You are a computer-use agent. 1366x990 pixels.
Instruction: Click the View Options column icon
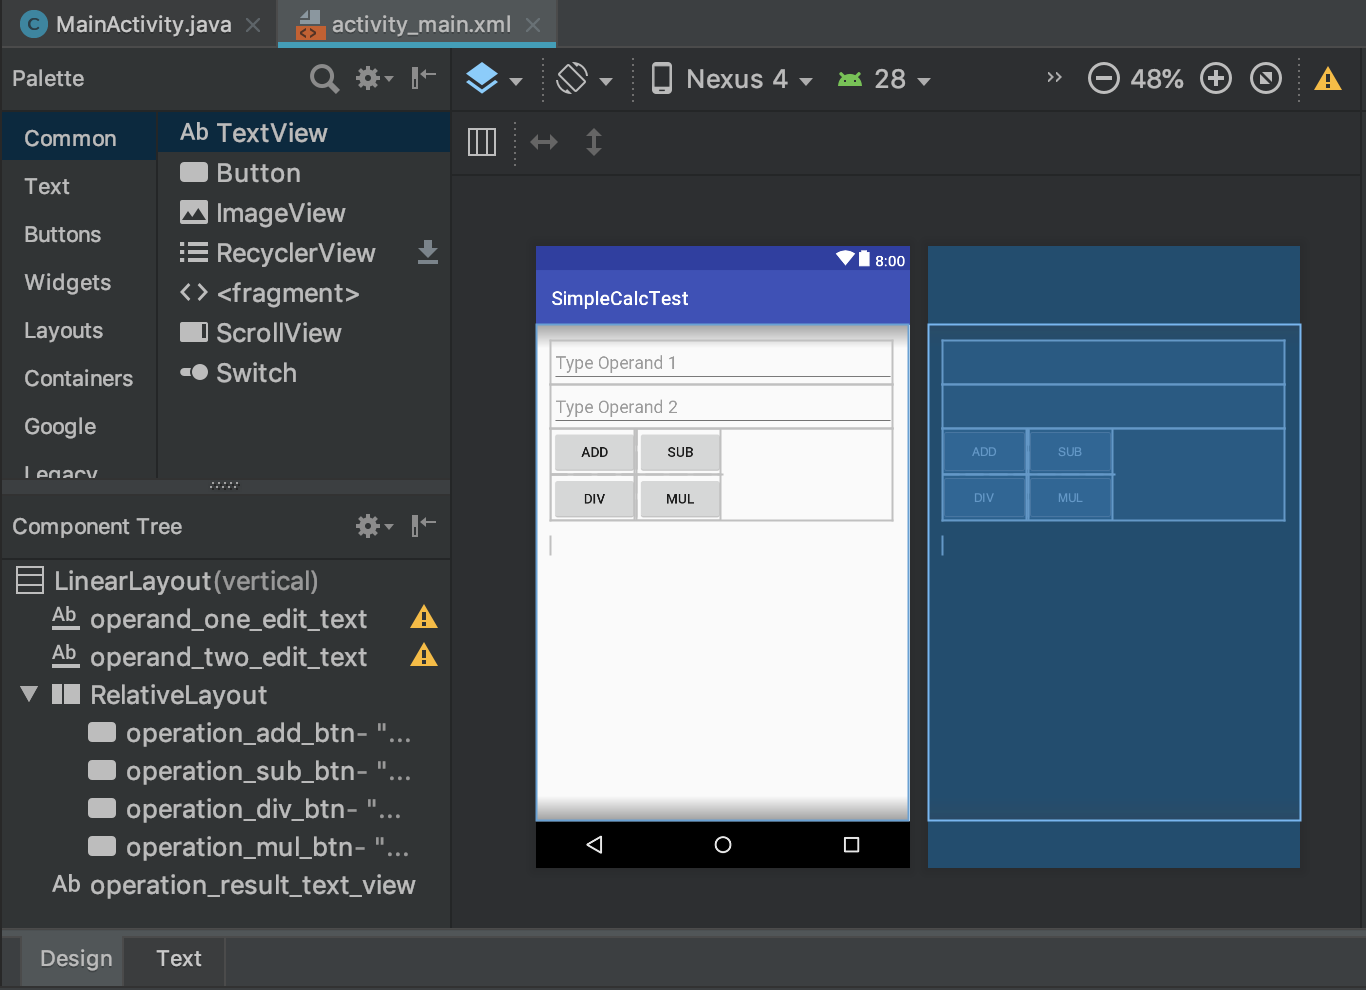point(481,142)
